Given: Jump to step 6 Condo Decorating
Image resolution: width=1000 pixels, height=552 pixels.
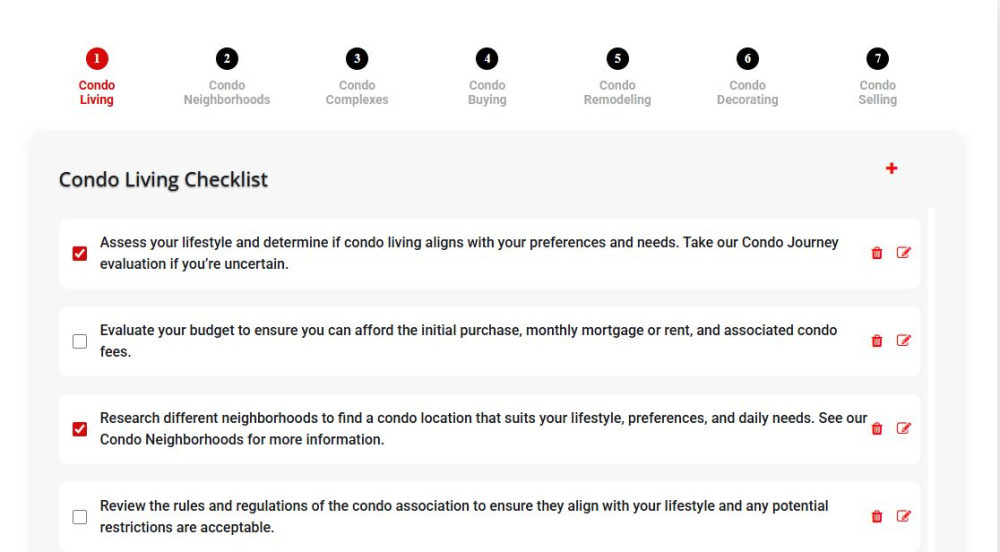Looking at the screenshot, I should tap(747, 77).
